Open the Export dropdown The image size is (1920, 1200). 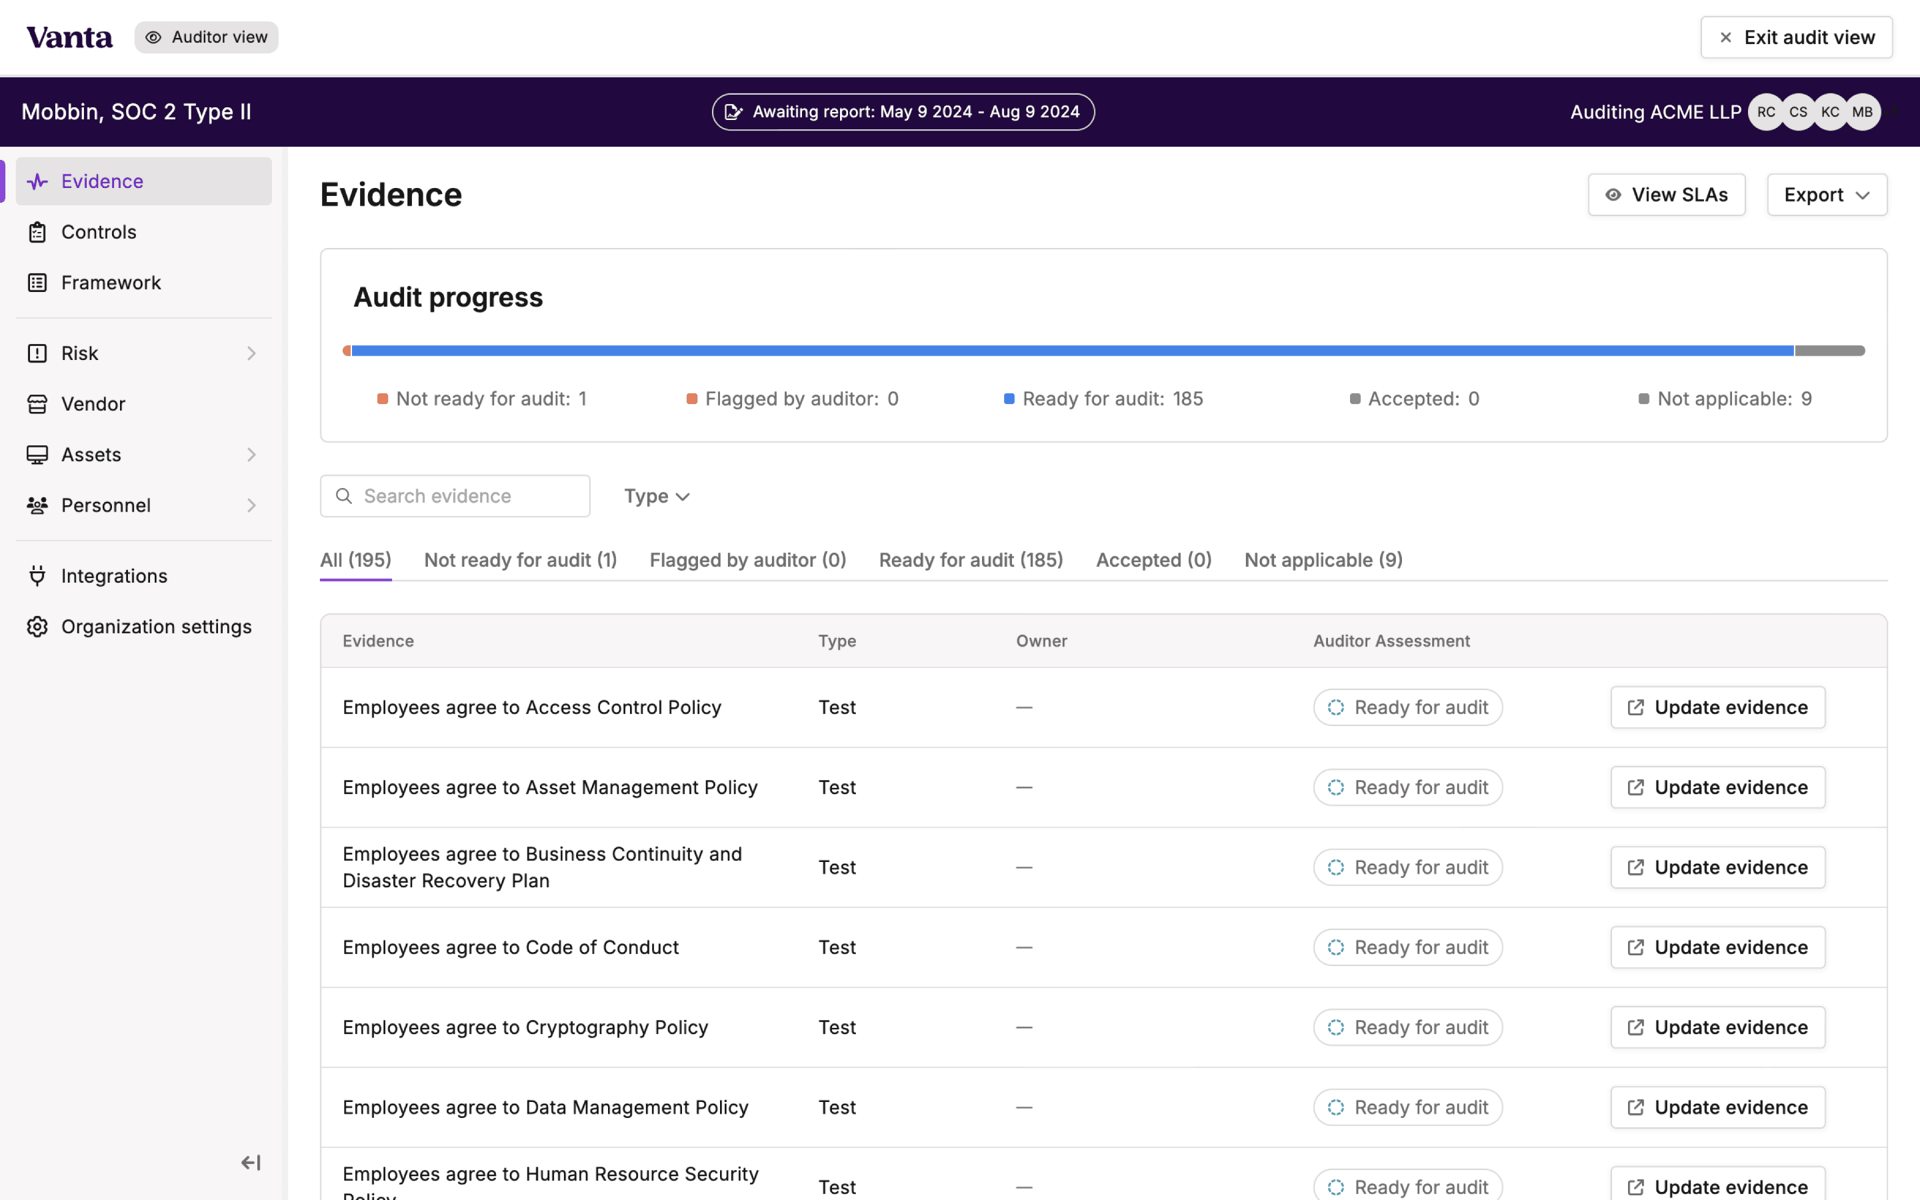(x=1826, y=195)
